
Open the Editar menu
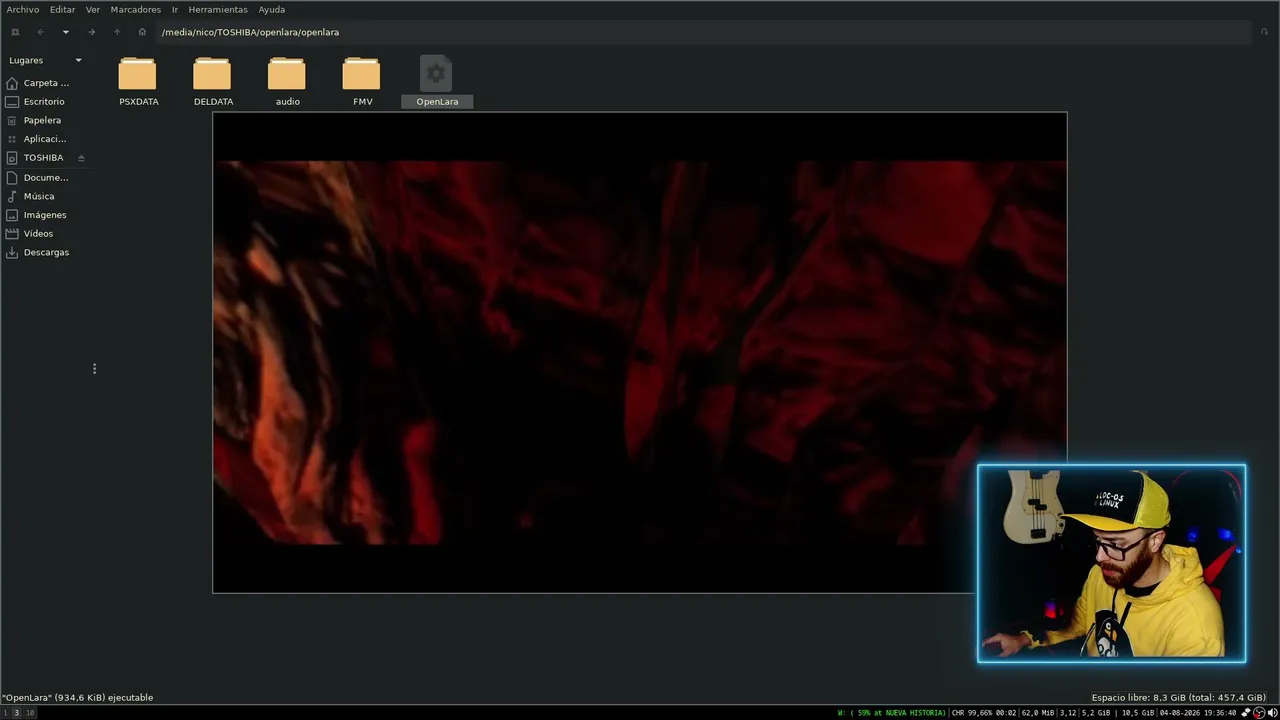click(62, 10)
